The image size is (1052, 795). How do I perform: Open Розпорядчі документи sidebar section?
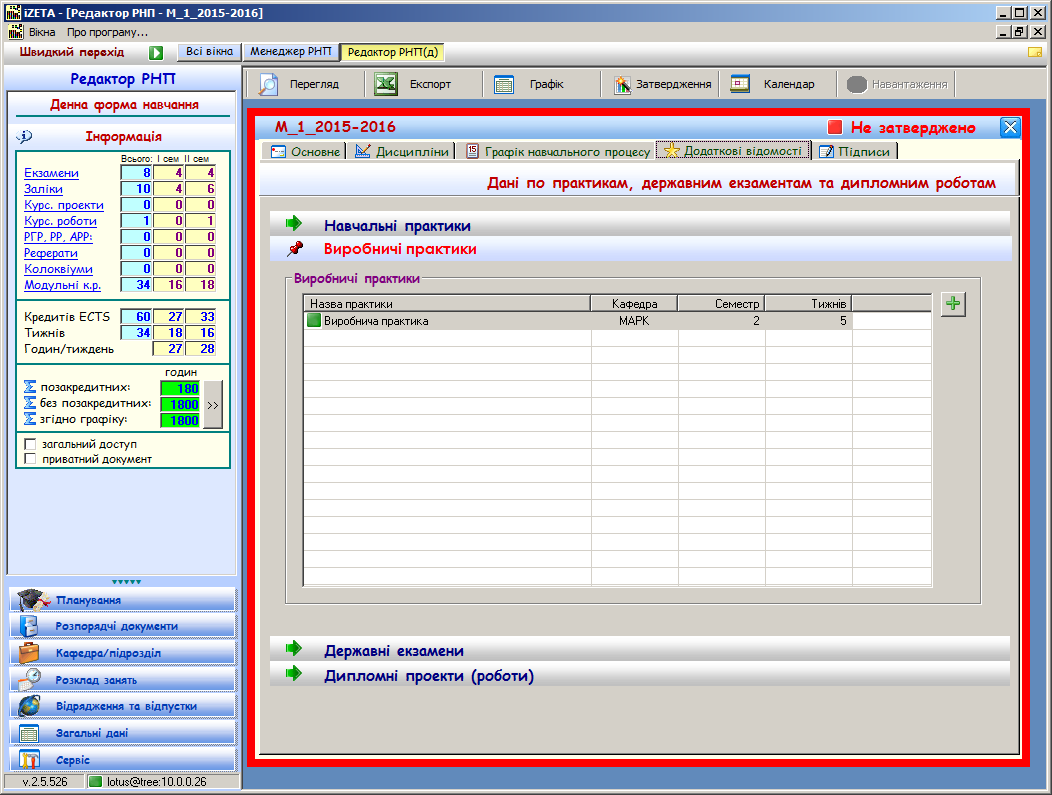123,626
